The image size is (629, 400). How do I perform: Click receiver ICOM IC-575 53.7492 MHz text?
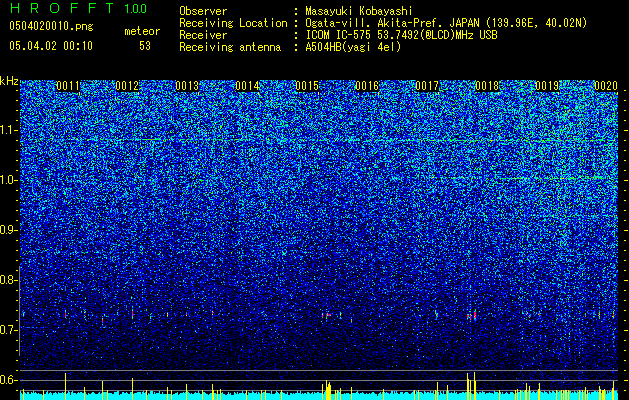click(401, 35)
